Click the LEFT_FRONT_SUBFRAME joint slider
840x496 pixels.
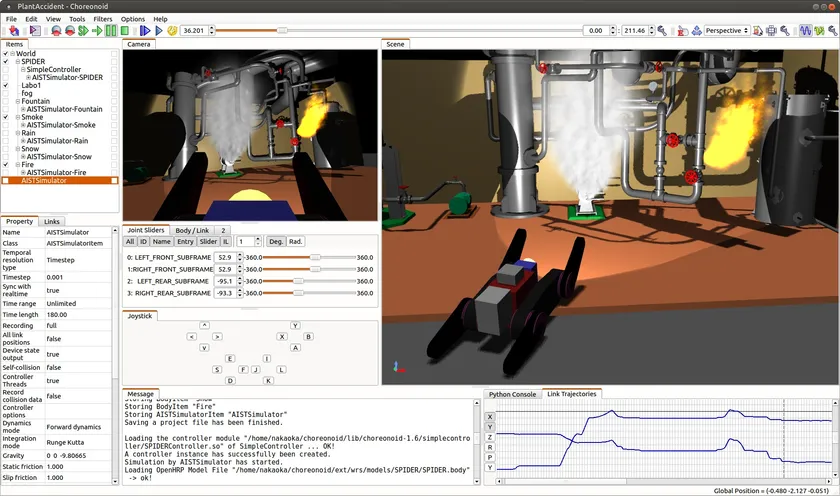point(315,257)
